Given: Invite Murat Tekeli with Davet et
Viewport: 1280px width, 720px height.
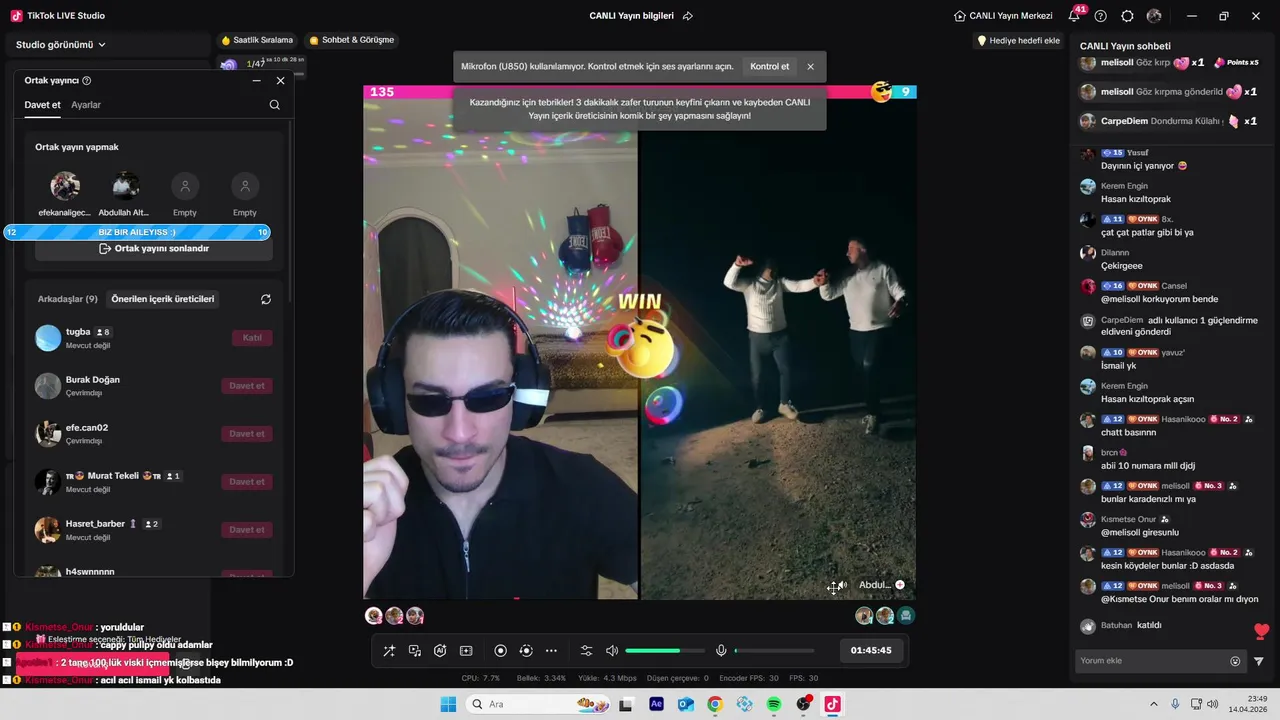Looking at the screenshot, I should 247,482.
